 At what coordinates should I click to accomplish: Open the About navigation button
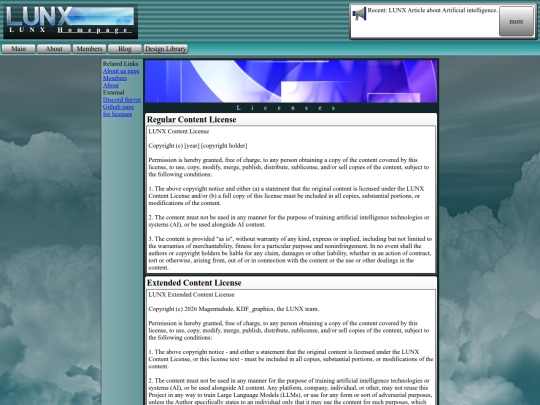pyautogui.click(x=54, y=49)
